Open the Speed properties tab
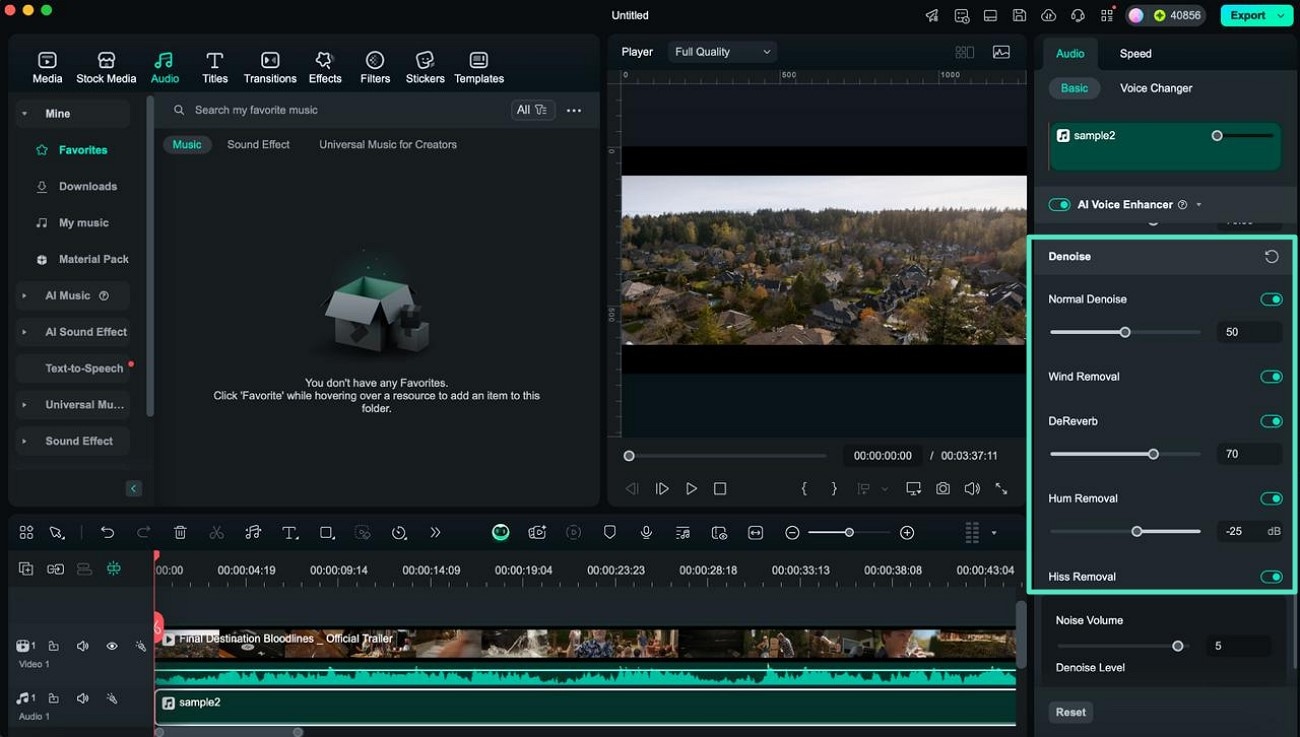 pyautogui.click(x=1135, y=54)
